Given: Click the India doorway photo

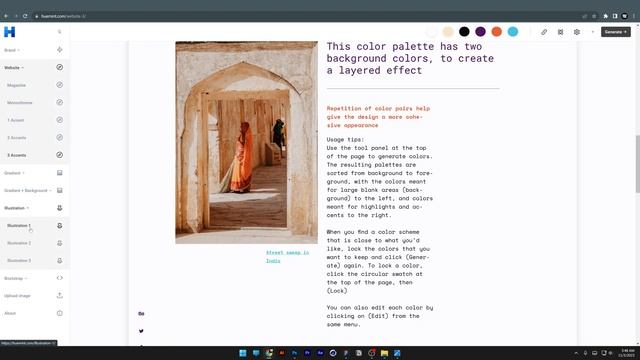Looking at the screenshot, I should click(247, 142).
